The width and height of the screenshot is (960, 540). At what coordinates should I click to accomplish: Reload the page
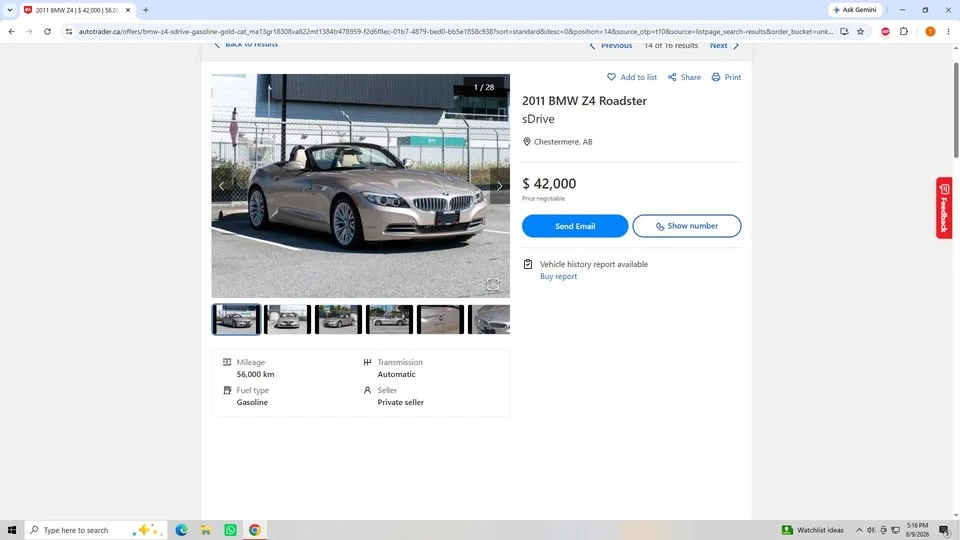[x=47, y=31]
